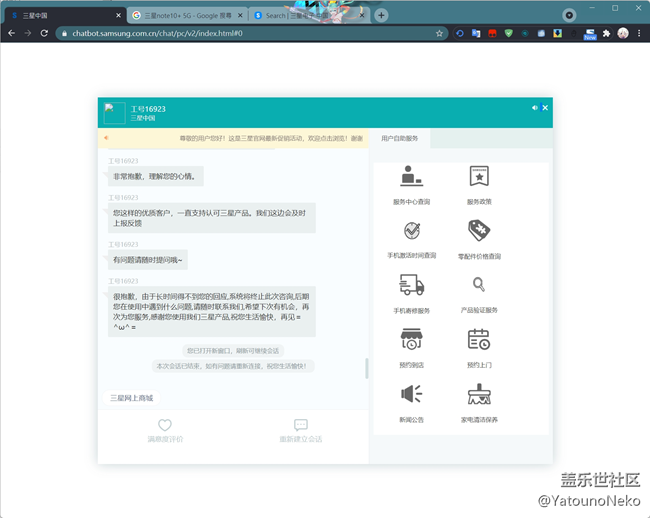The height and width of the screenshot is (518, 650).
Task: Open the 三星网上商城 quick link
Action: (131, 398)
